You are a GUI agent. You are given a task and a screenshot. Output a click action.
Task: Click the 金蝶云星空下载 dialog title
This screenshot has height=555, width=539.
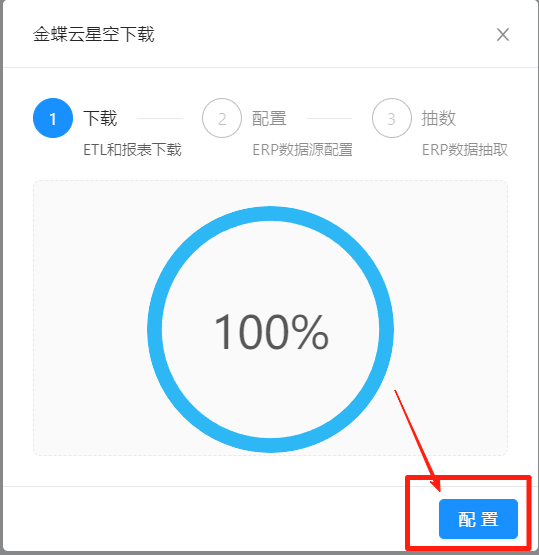94,35
